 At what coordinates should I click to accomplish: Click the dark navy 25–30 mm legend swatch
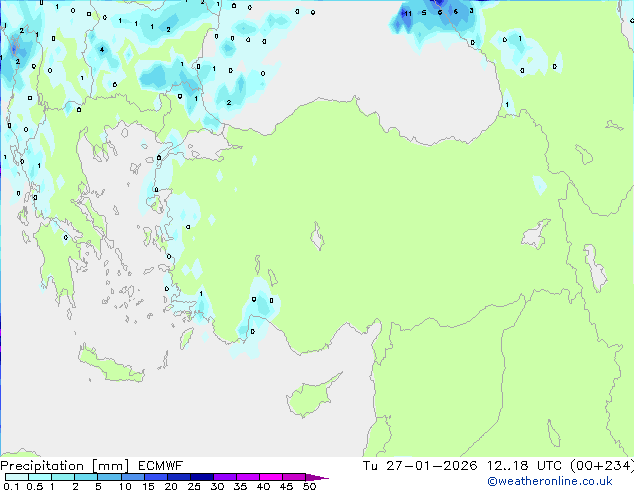[x=201, y=477]
